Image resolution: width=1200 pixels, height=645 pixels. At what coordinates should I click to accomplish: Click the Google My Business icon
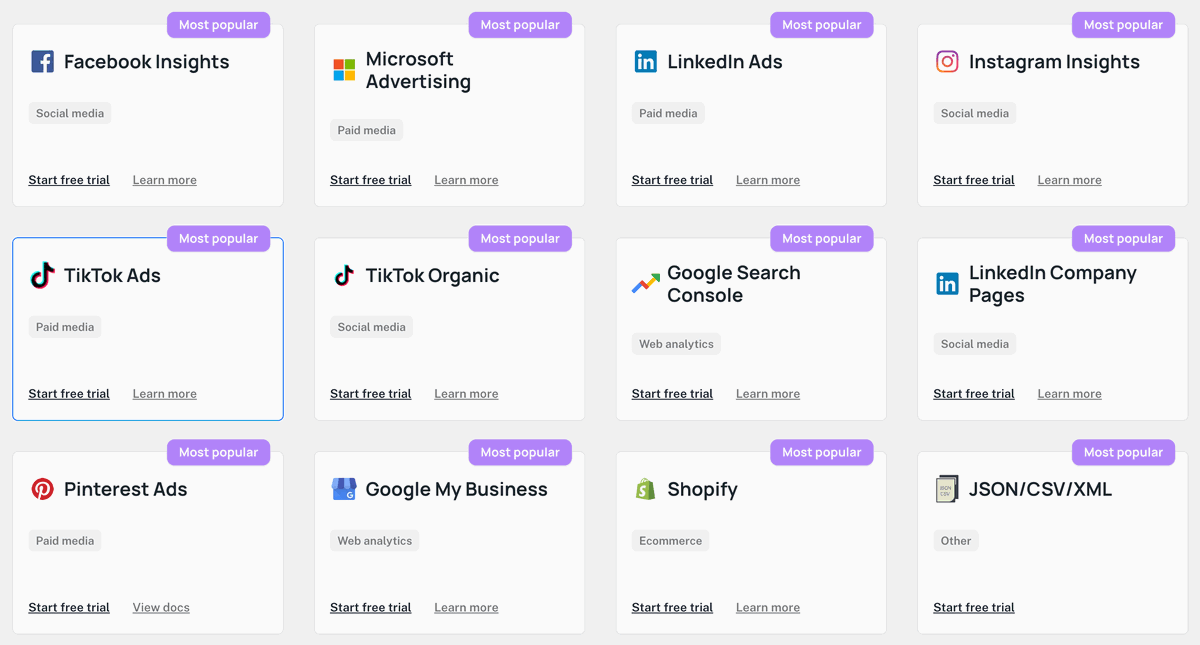343,489
